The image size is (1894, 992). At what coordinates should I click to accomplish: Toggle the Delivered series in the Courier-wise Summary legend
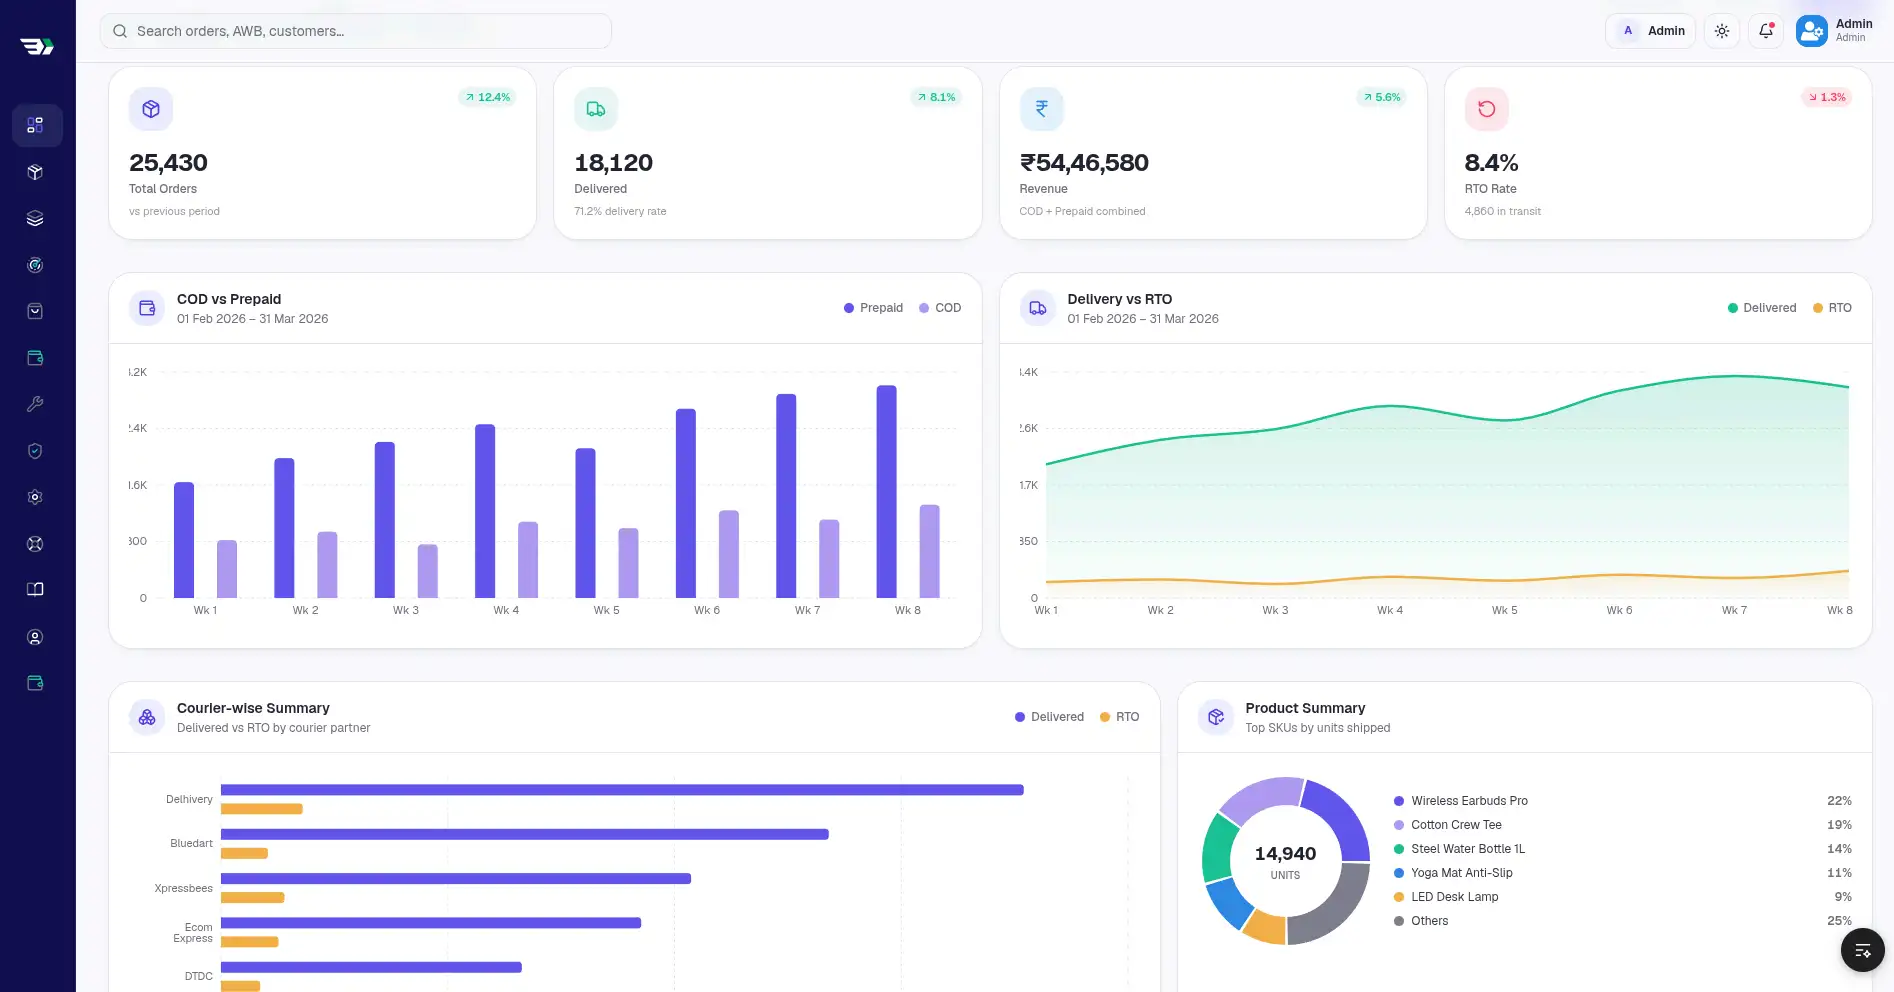(x=1049, y=717)
